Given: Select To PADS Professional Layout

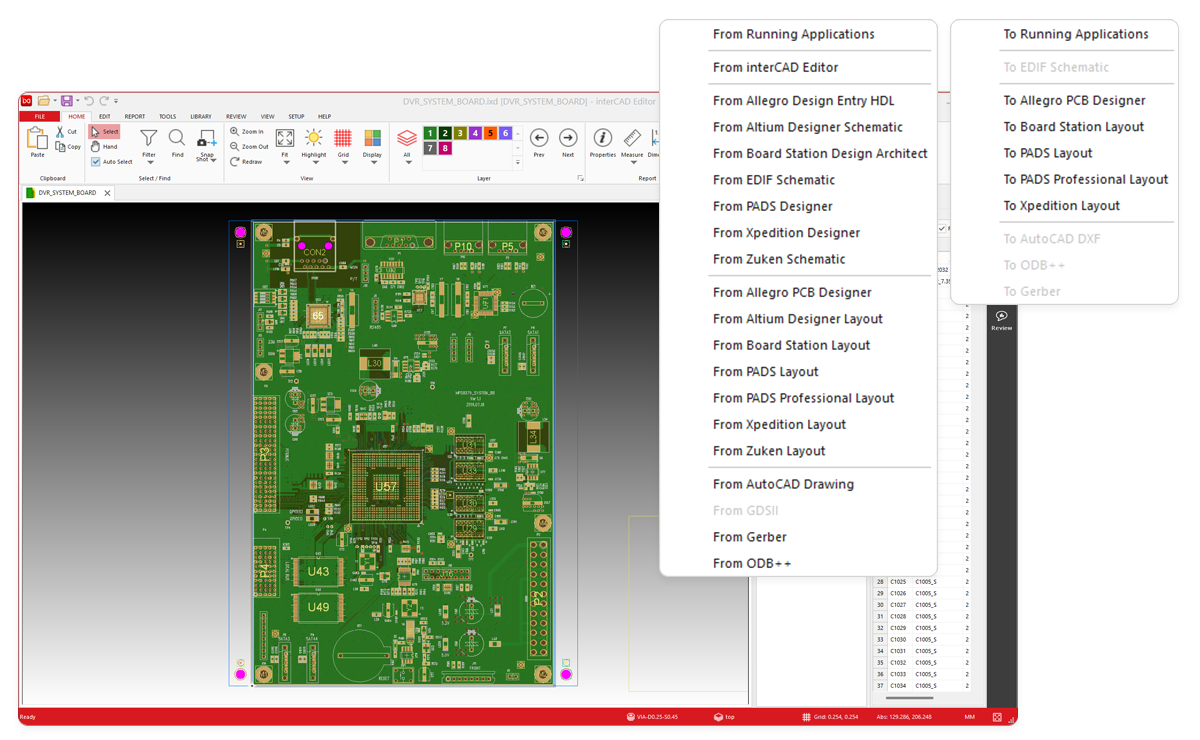Looking at the screenshot, I should pyautogui.click(x=1085, y=179).
